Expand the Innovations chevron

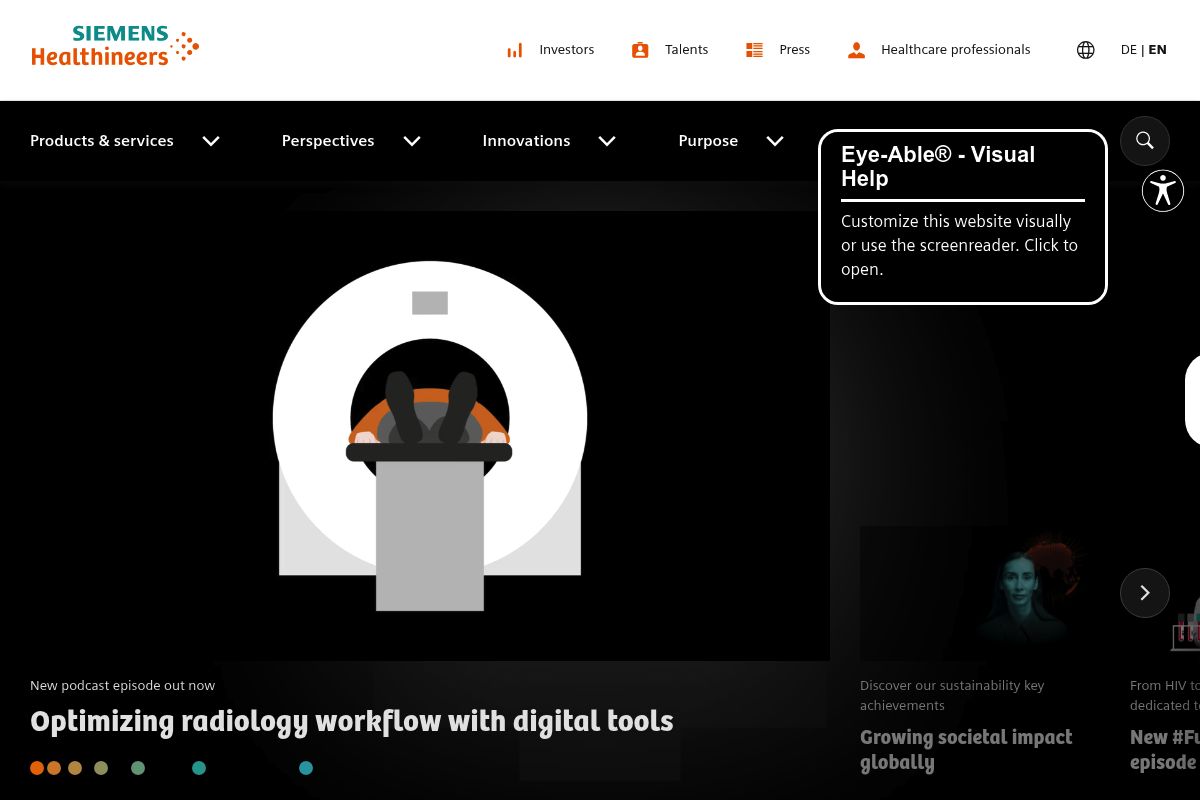(607, 141)
